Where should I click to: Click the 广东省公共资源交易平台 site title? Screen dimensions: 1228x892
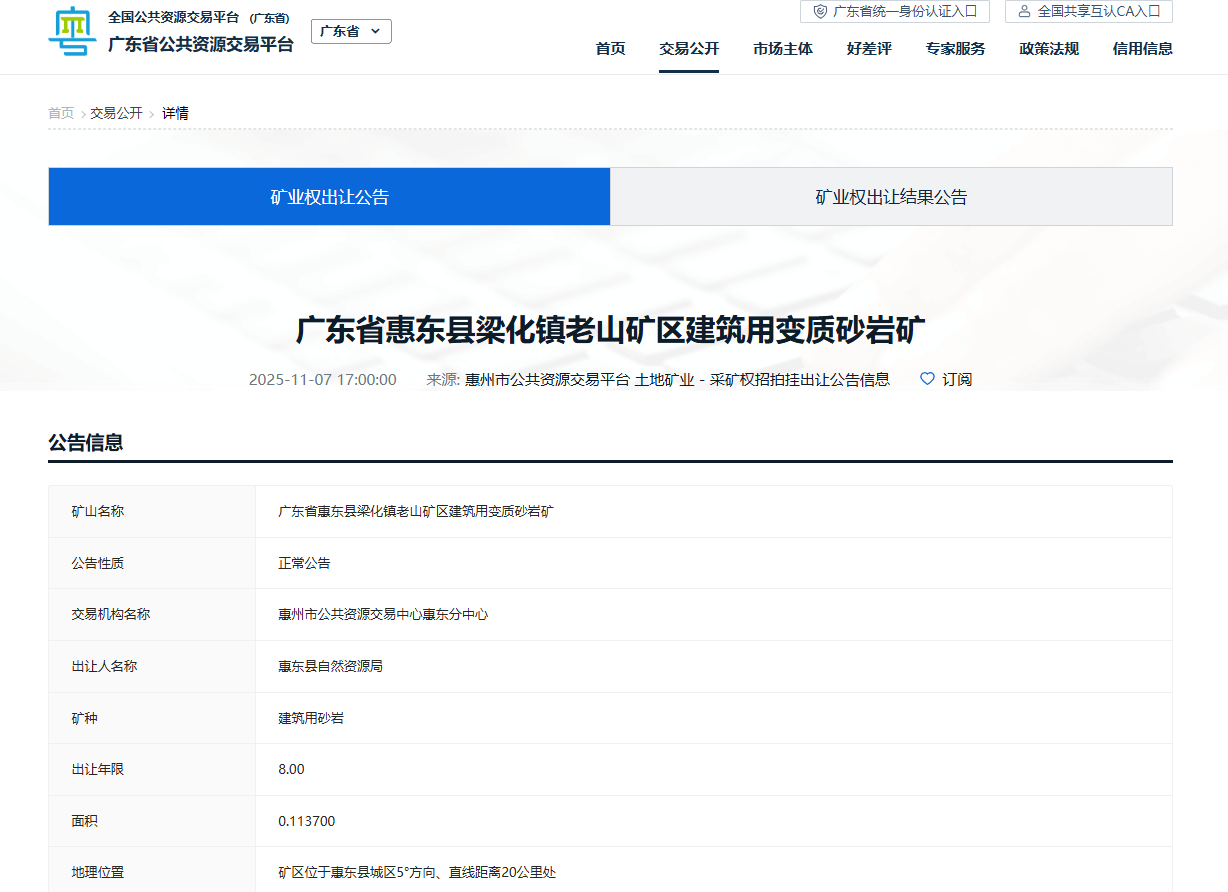[201, 44]
